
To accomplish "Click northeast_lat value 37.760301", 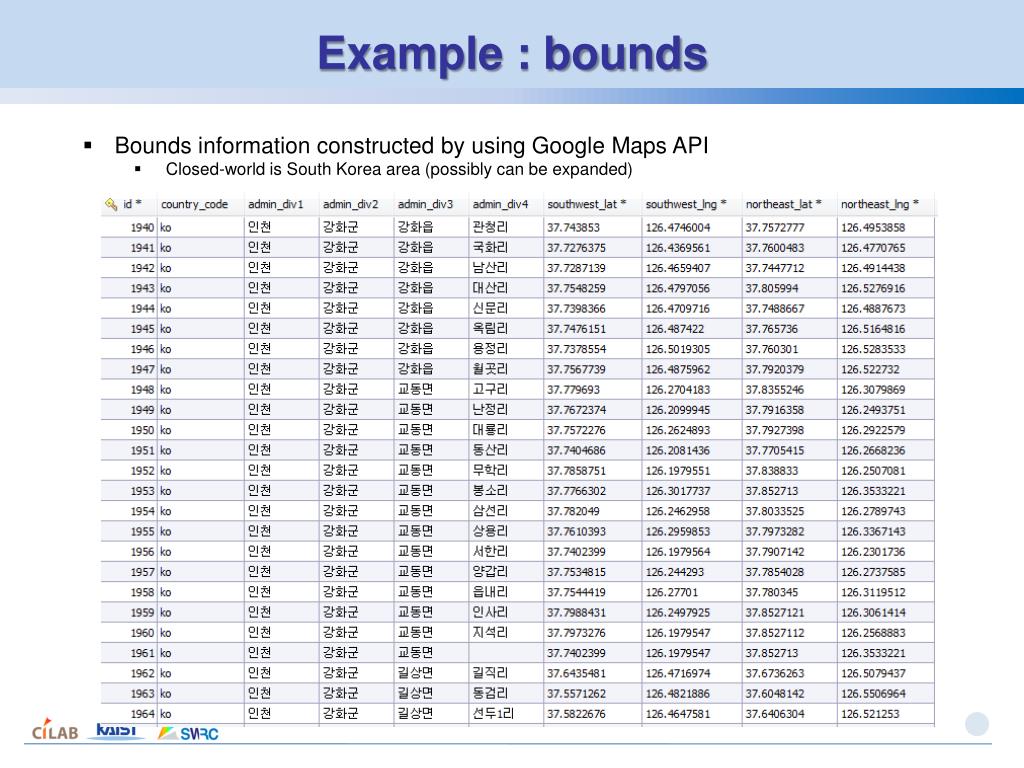I will pyautogui.click(x=772, y=349).
